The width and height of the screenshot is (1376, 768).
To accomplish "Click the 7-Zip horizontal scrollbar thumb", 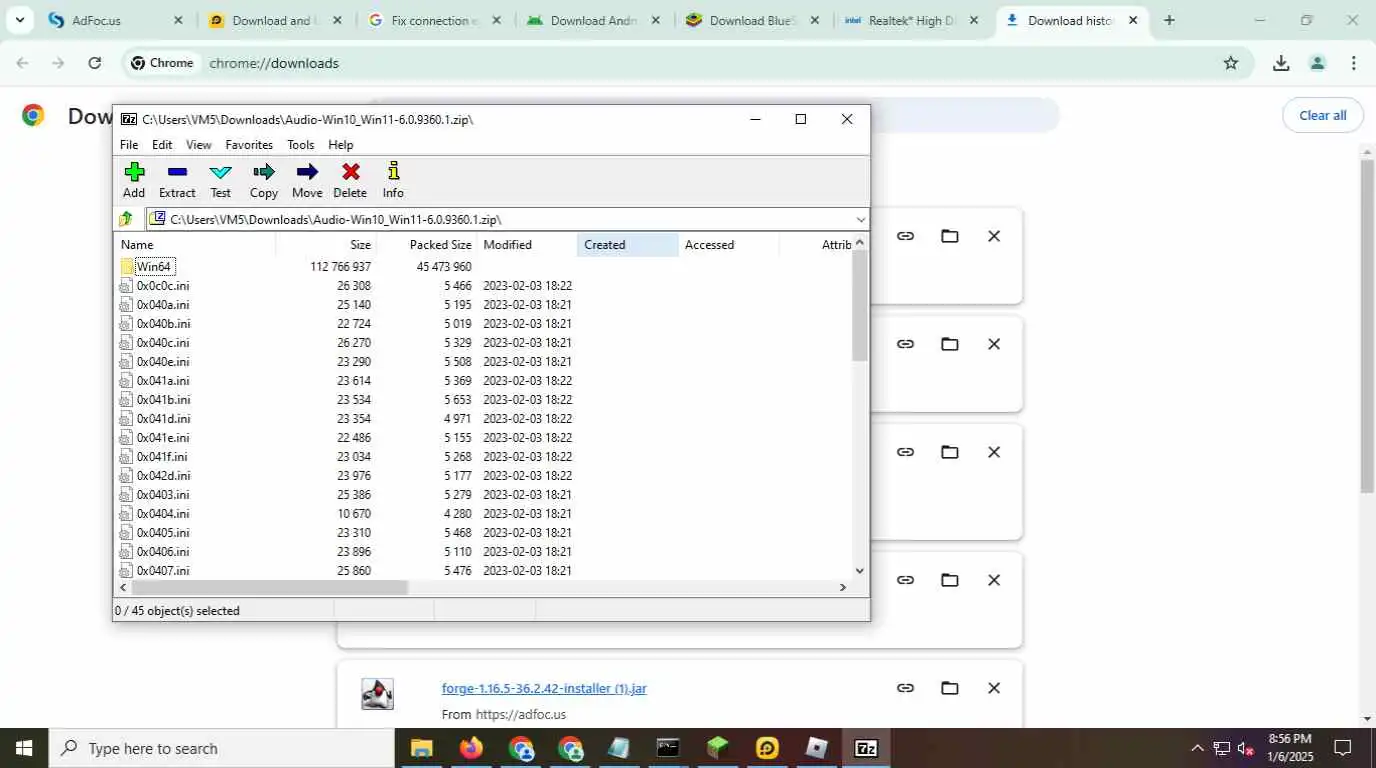I will 269,587.
